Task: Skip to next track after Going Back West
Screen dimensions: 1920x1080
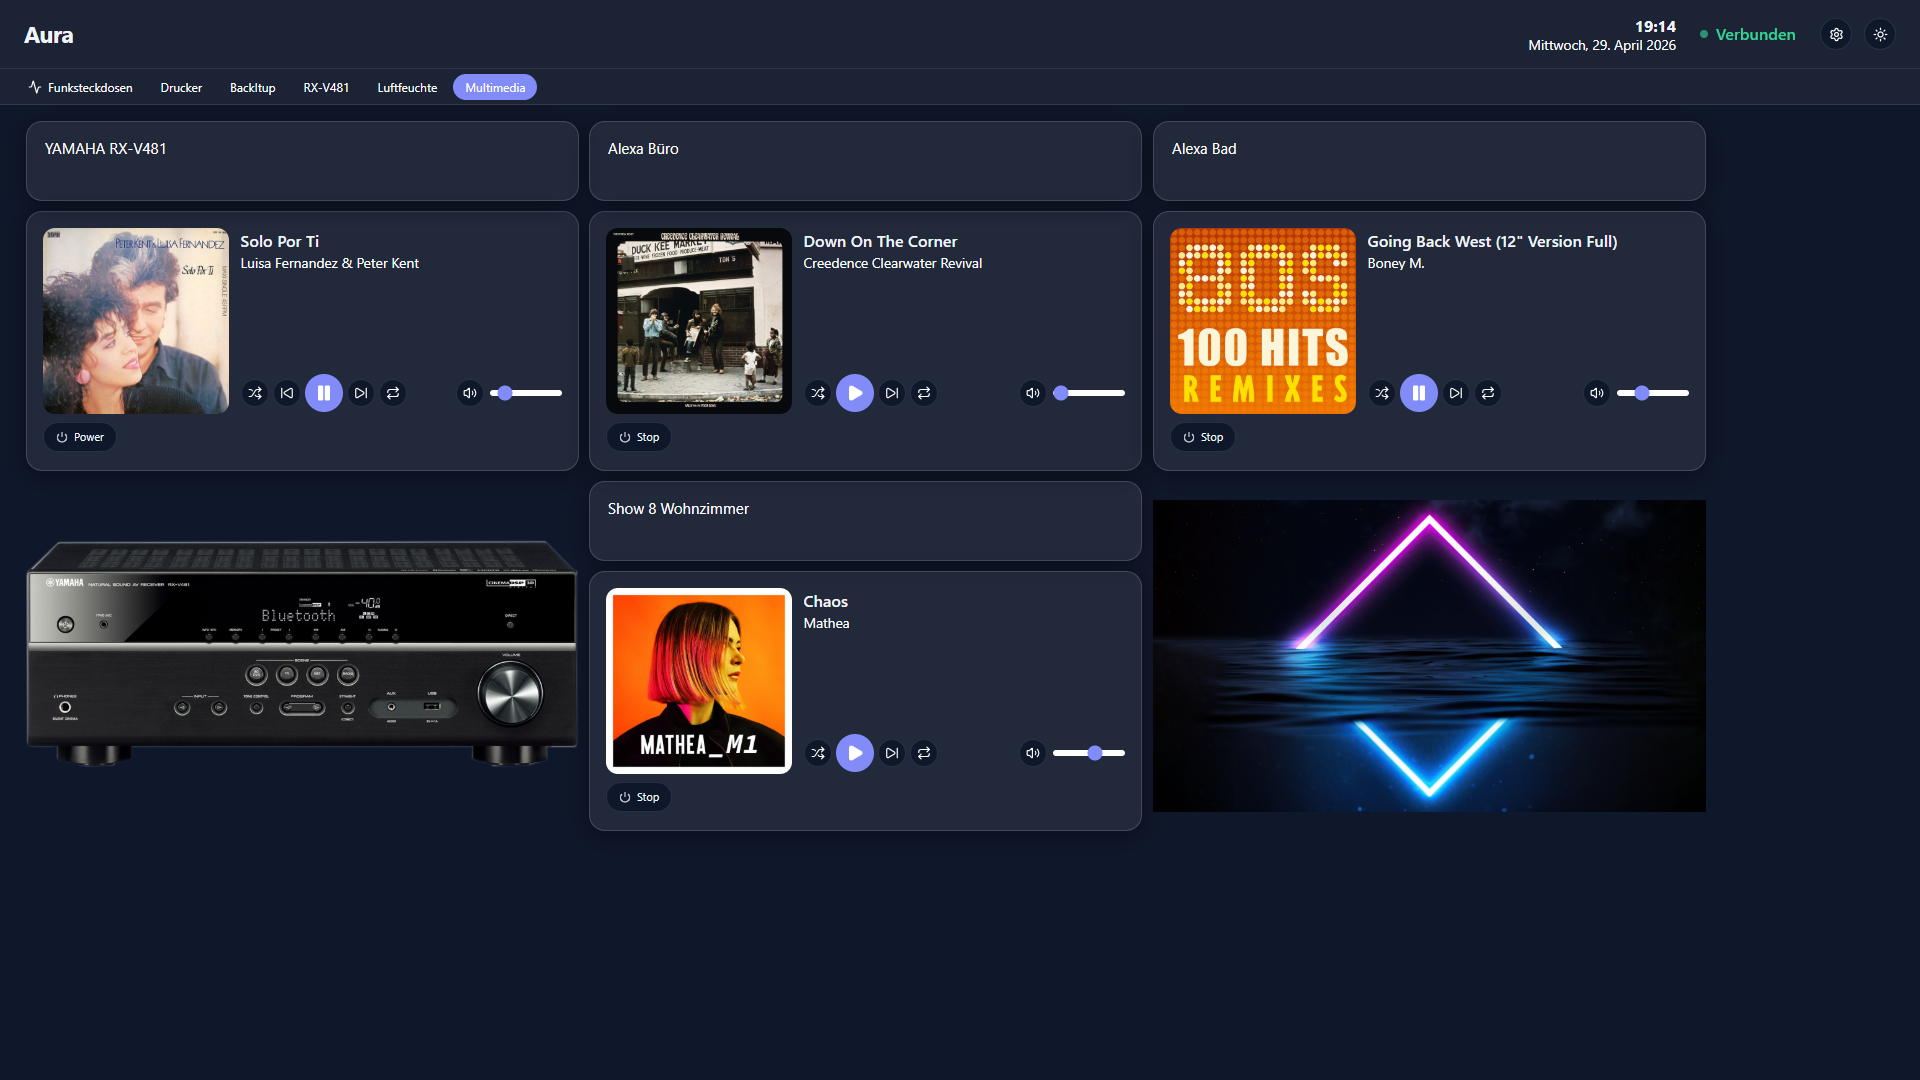Action: coord(1456,393)
